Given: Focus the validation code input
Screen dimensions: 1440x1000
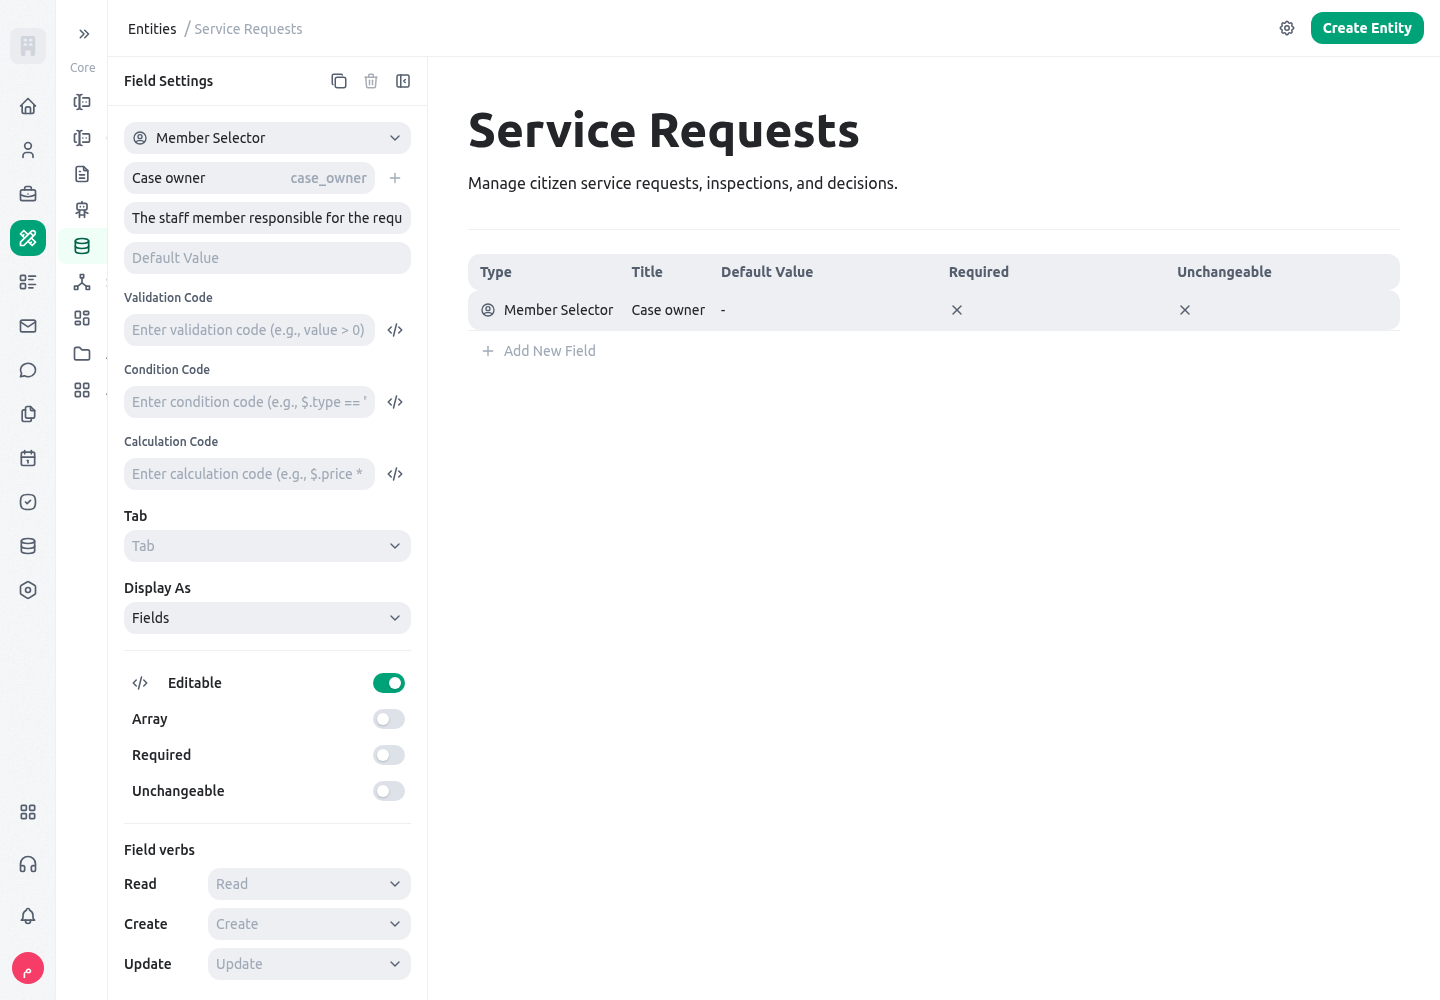Looking at the screenshot, I should [249, 330].
